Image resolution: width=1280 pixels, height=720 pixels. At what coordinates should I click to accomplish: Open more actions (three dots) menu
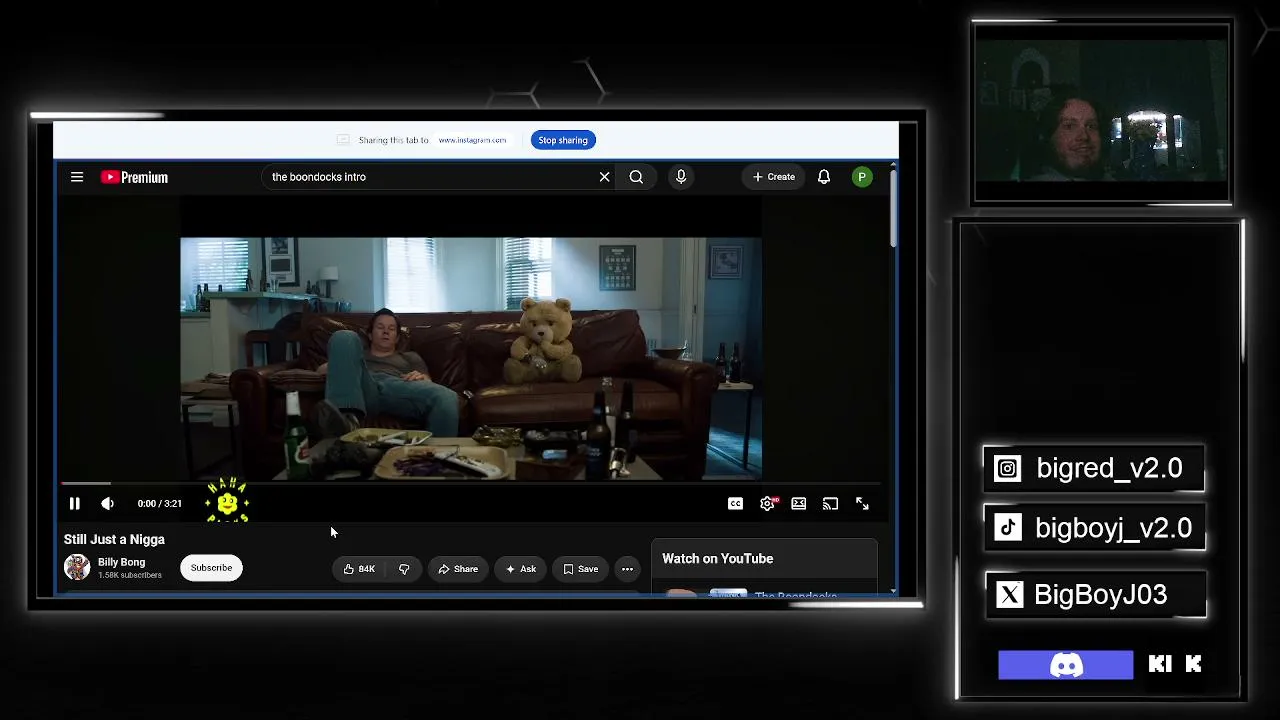[627, 569]
